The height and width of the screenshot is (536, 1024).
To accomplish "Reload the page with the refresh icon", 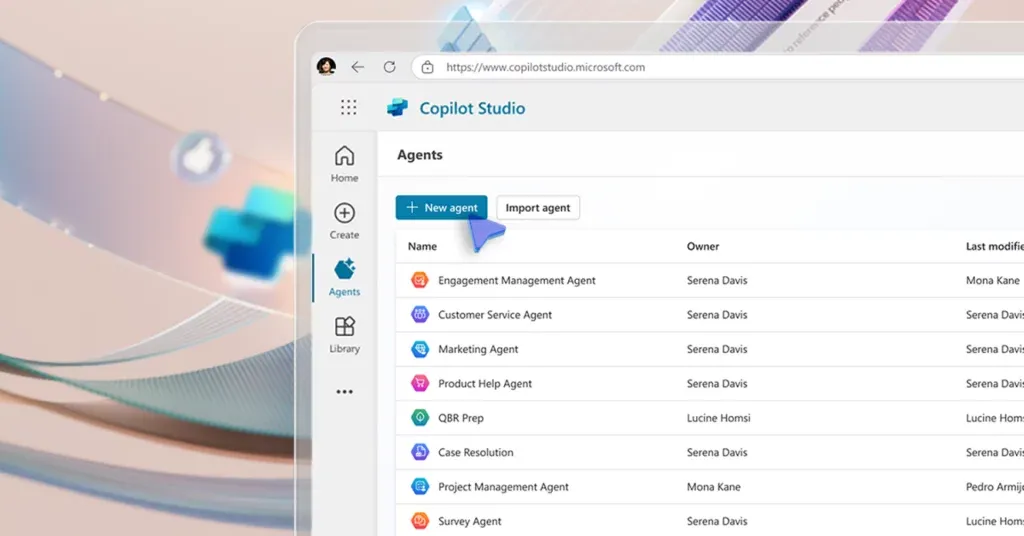I will tap(389, 67).
